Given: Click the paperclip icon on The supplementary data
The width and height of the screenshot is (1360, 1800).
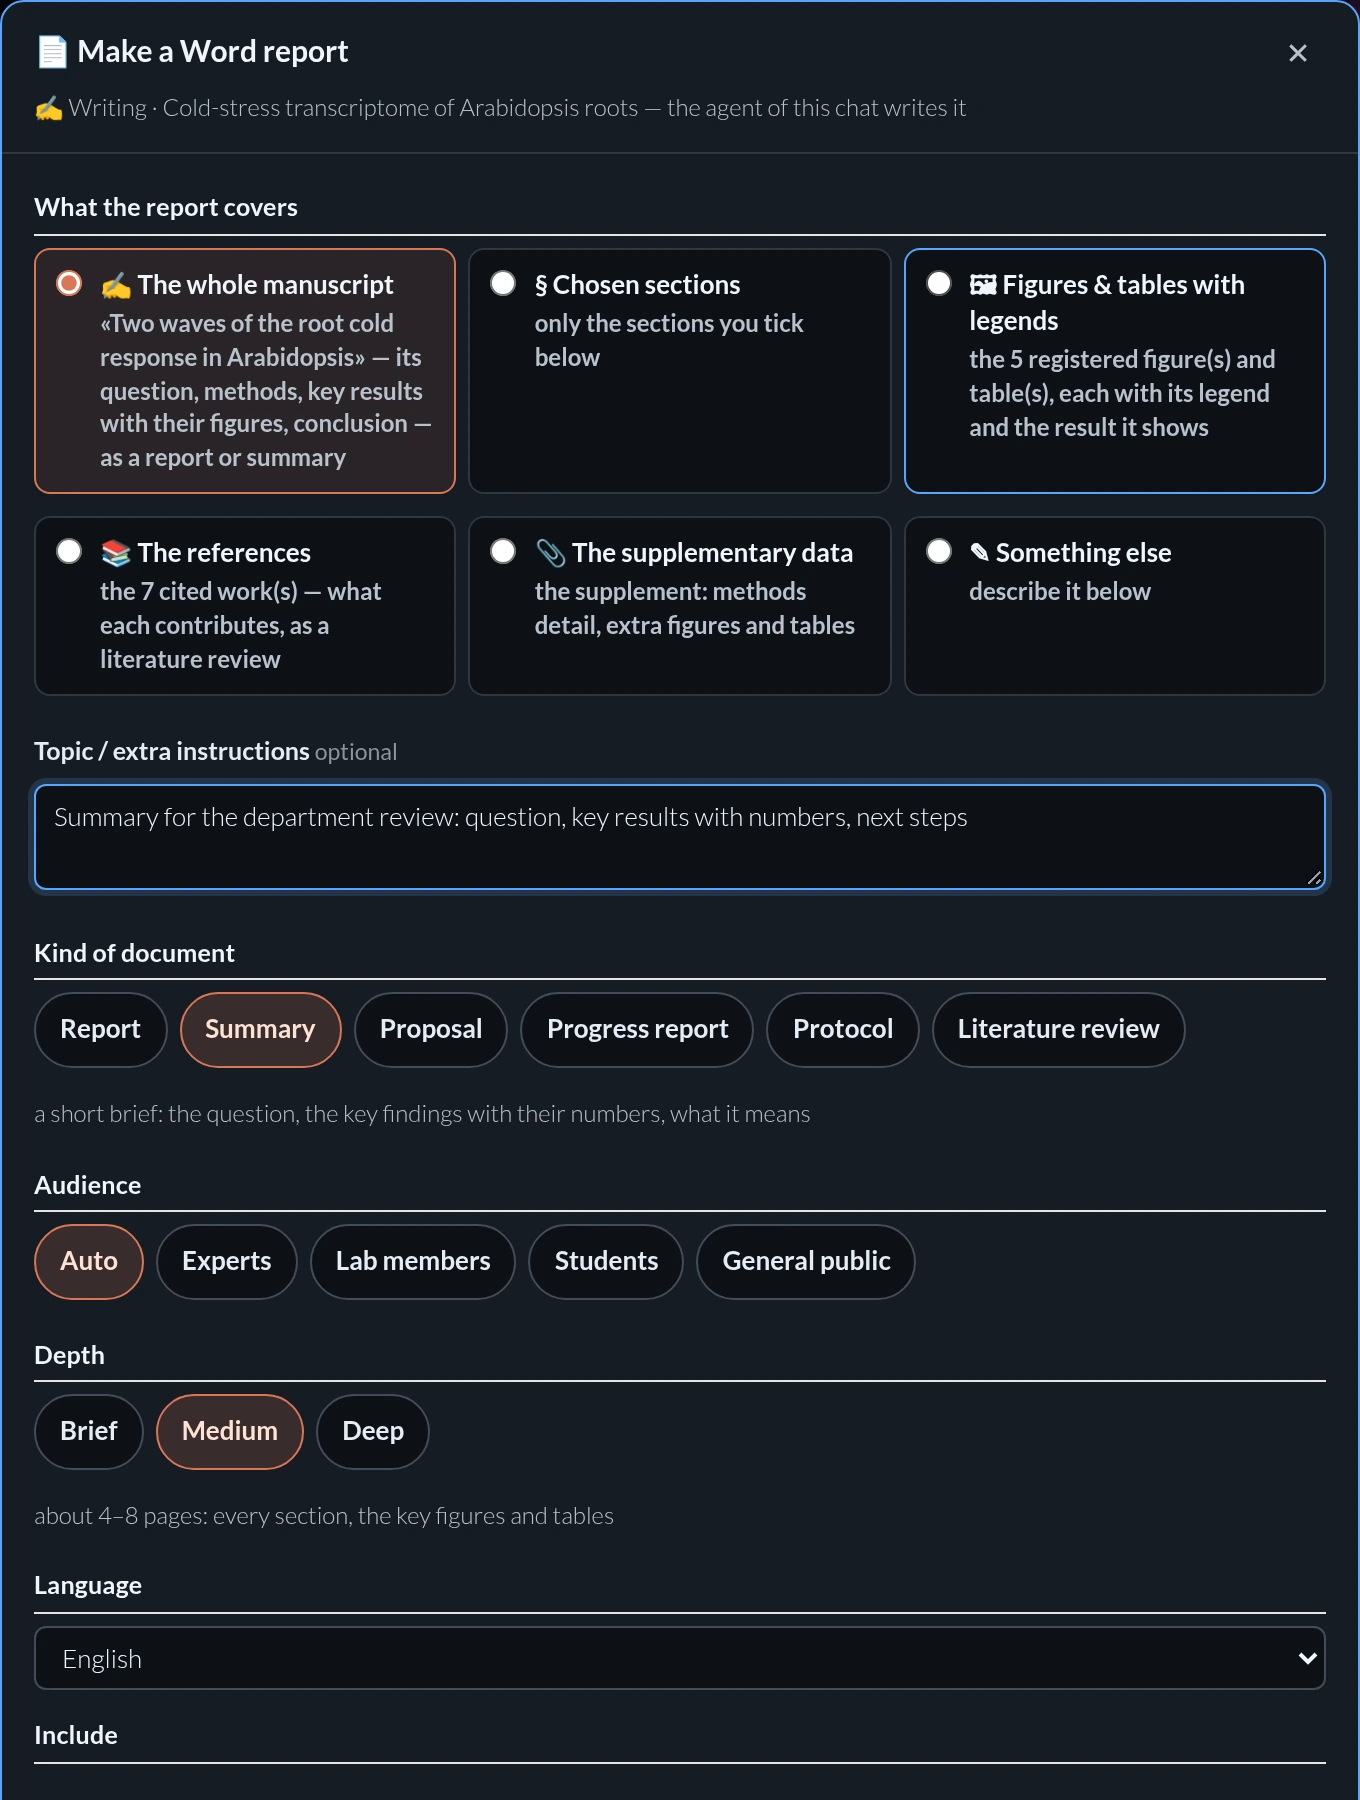Looking at the screenshot, I should click(x=551, y=553).
